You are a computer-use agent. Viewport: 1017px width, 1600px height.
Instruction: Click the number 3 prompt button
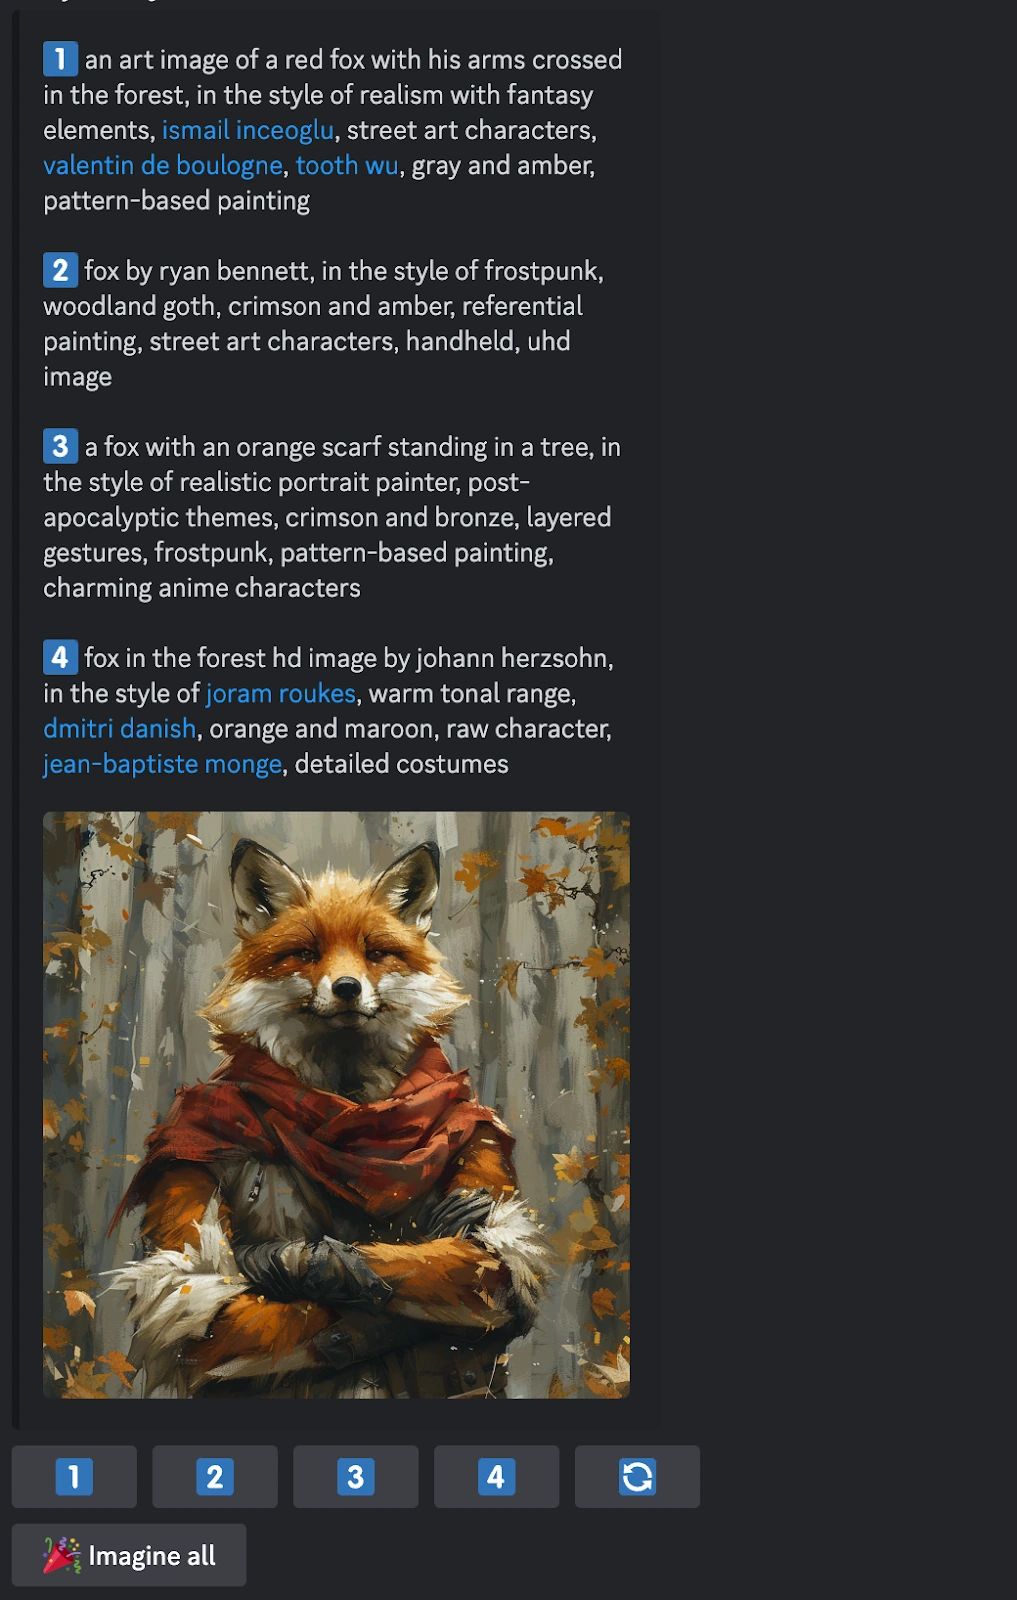pyautogui.click(x=356, y=1476)
